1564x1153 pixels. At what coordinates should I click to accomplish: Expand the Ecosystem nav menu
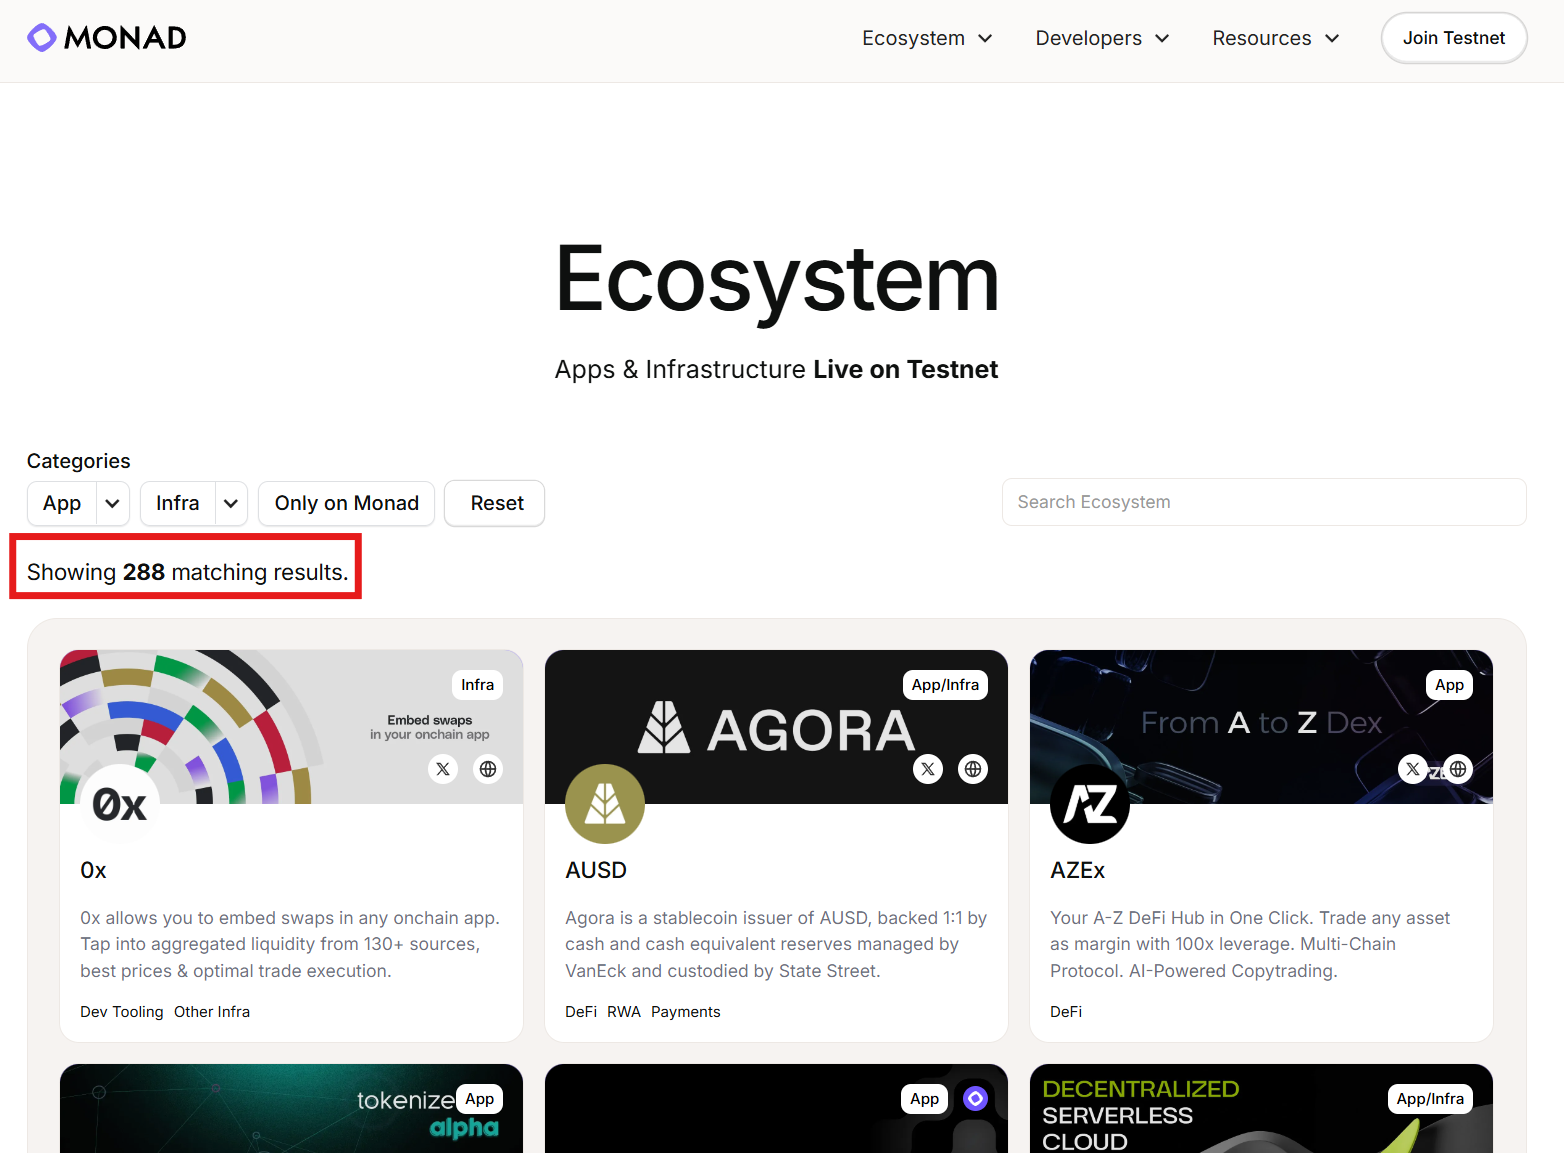coord(927,38)
